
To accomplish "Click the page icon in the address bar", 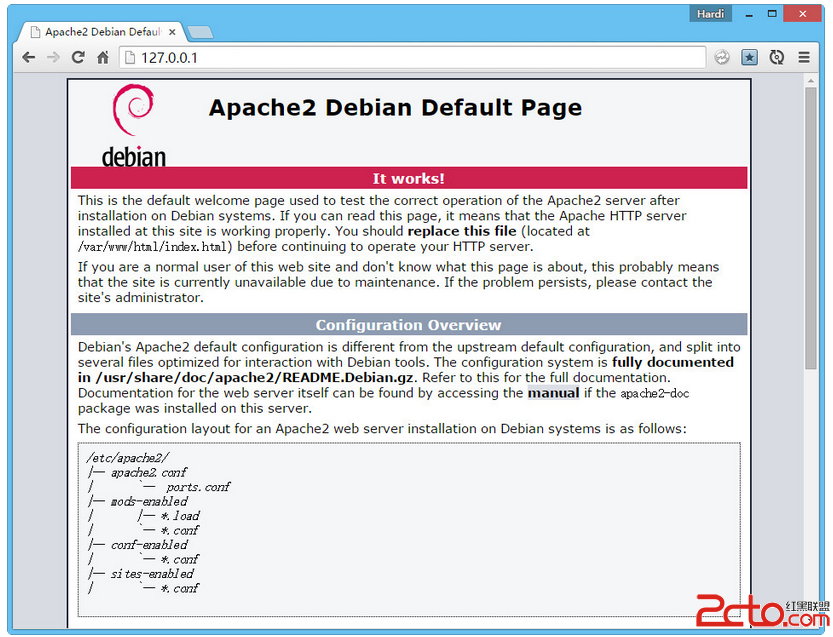I will click(130, 57).
